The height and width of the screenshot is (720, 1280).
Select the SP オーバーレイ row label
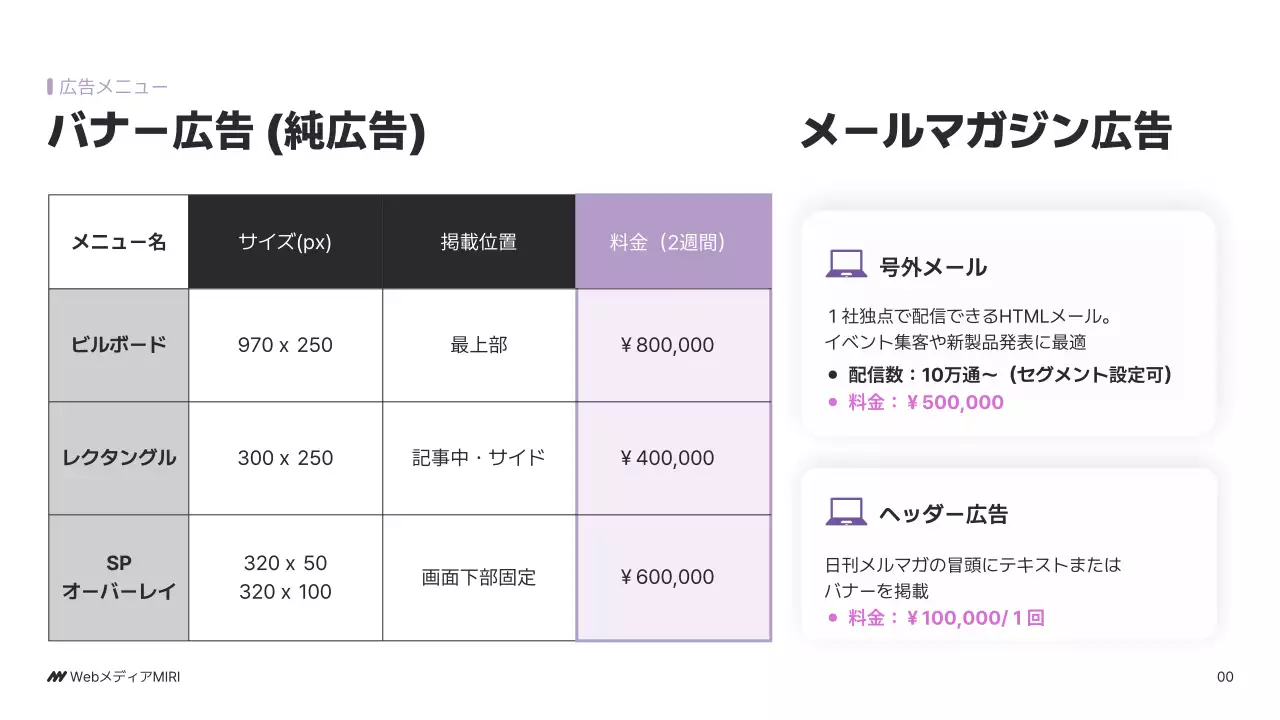click(119, 577)
